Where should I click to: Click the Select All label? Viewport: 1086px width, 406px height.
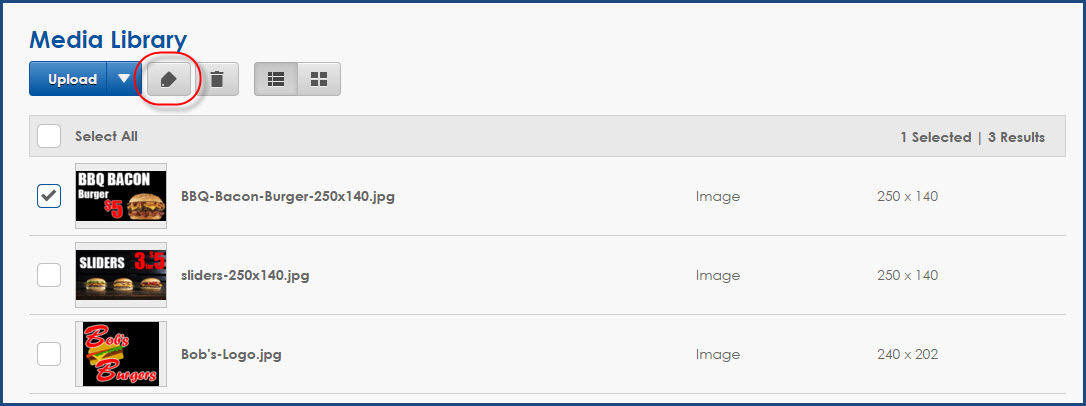(x=106, y=137)
